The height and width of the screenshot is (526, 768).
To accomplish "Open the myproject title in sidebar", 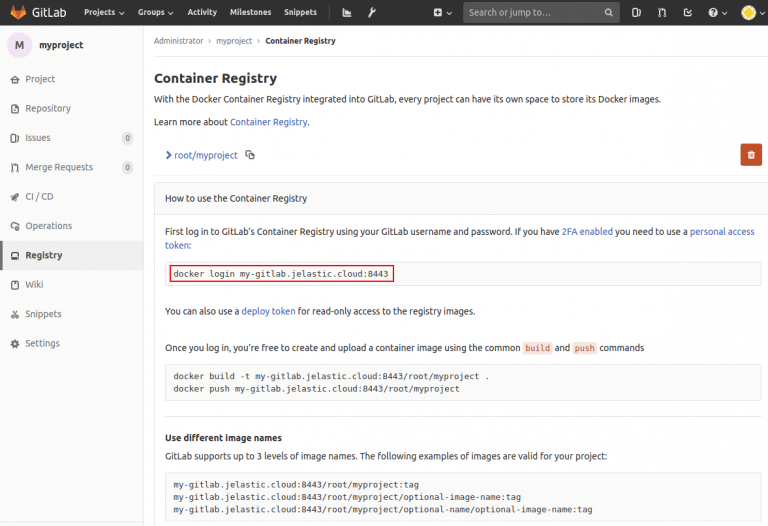I will pyautogui.click(x=61, y=45).
